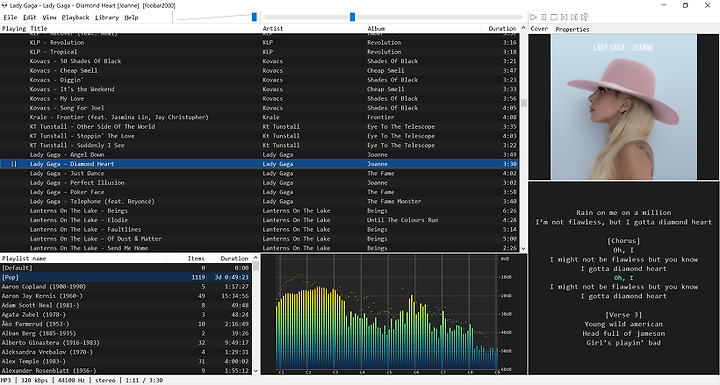Screen dimensions: 720x385
Task: Play a random track icon
Action: pos(584,17)
